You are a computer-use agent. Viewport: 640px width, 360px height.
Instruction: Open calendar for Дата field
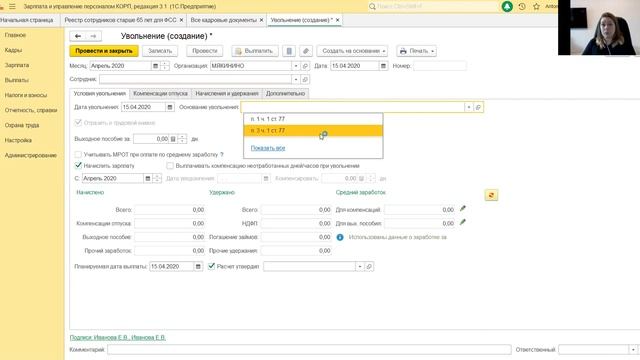click(383, 66)
